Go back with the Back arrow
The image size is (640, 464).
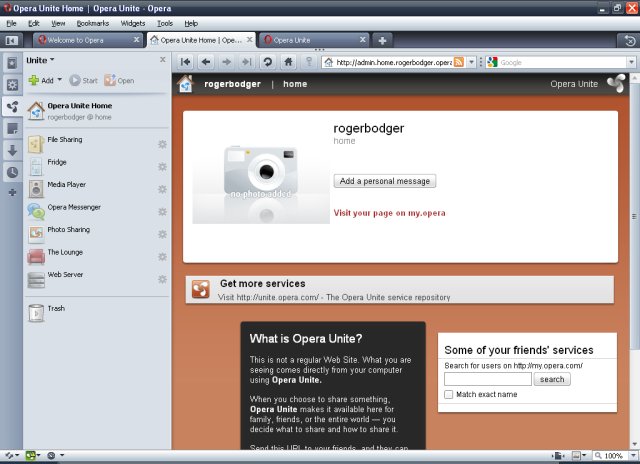(x=206, y=62)
